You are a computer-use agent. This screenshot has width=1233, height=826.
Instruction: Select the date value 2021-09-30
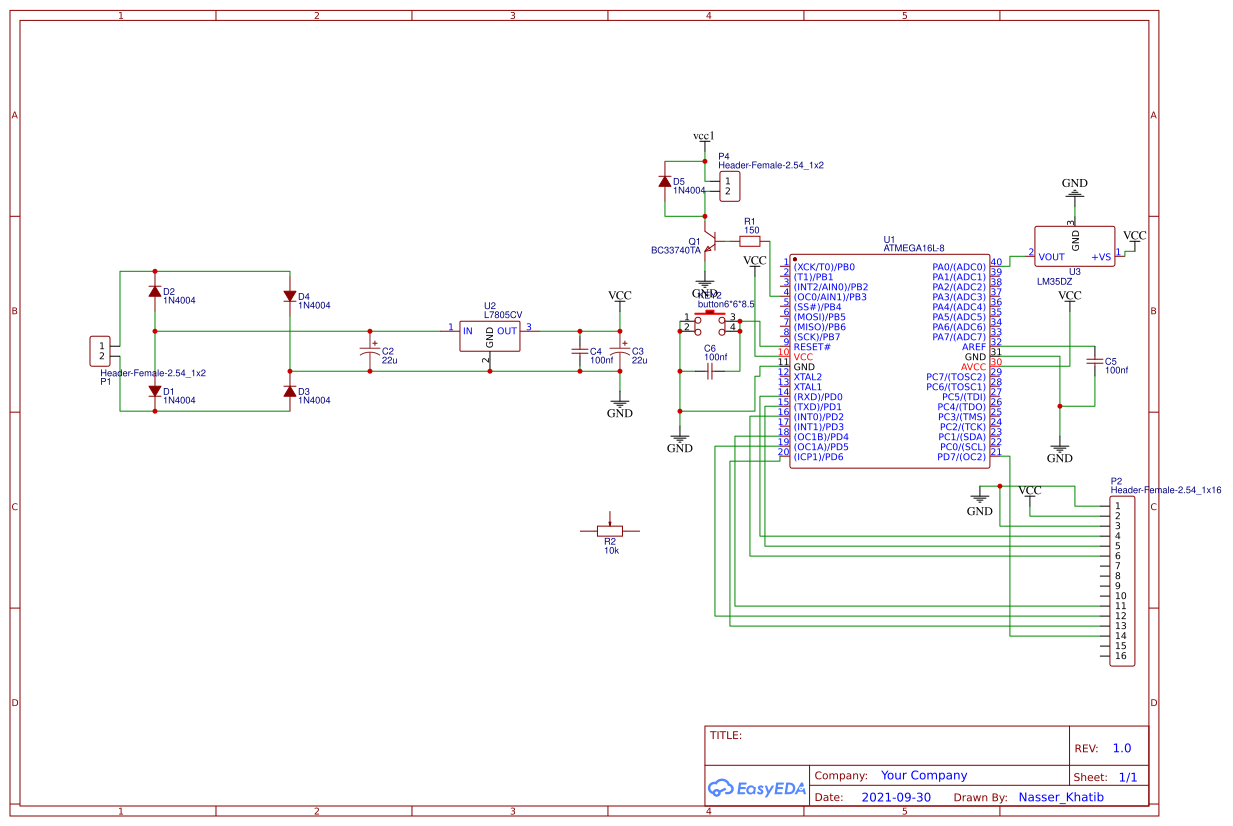point(896,797)
